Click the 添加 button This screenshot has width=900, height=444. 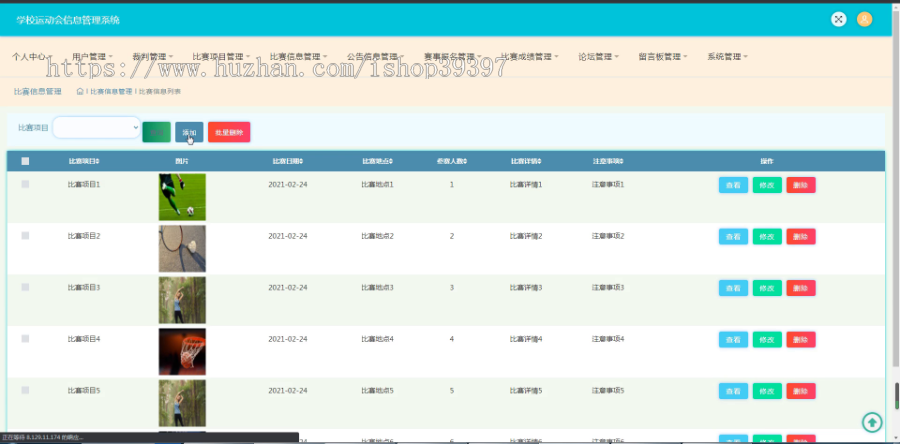coord(189,132)
